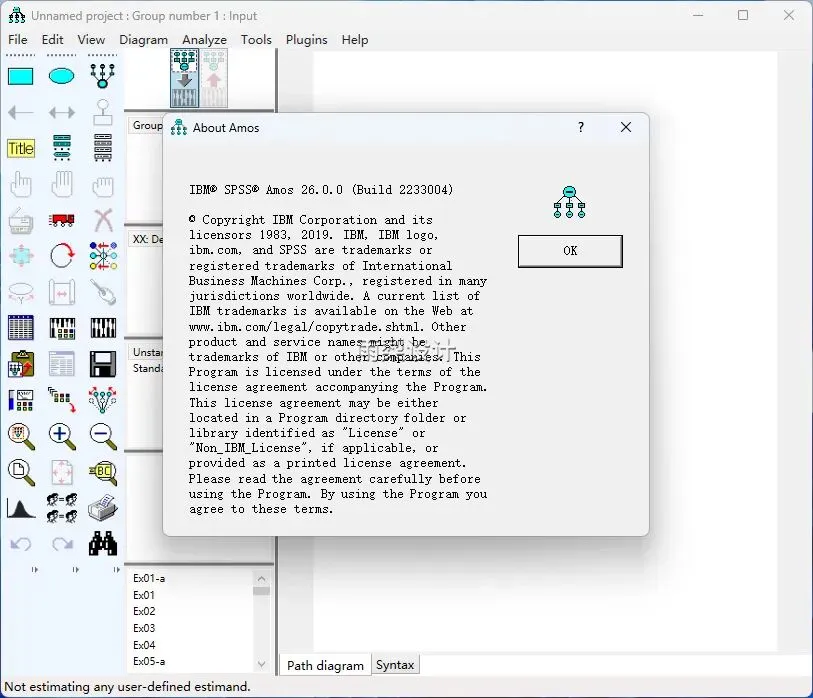
Task: Select the duplicate objects copier tool
Action: 21,220
